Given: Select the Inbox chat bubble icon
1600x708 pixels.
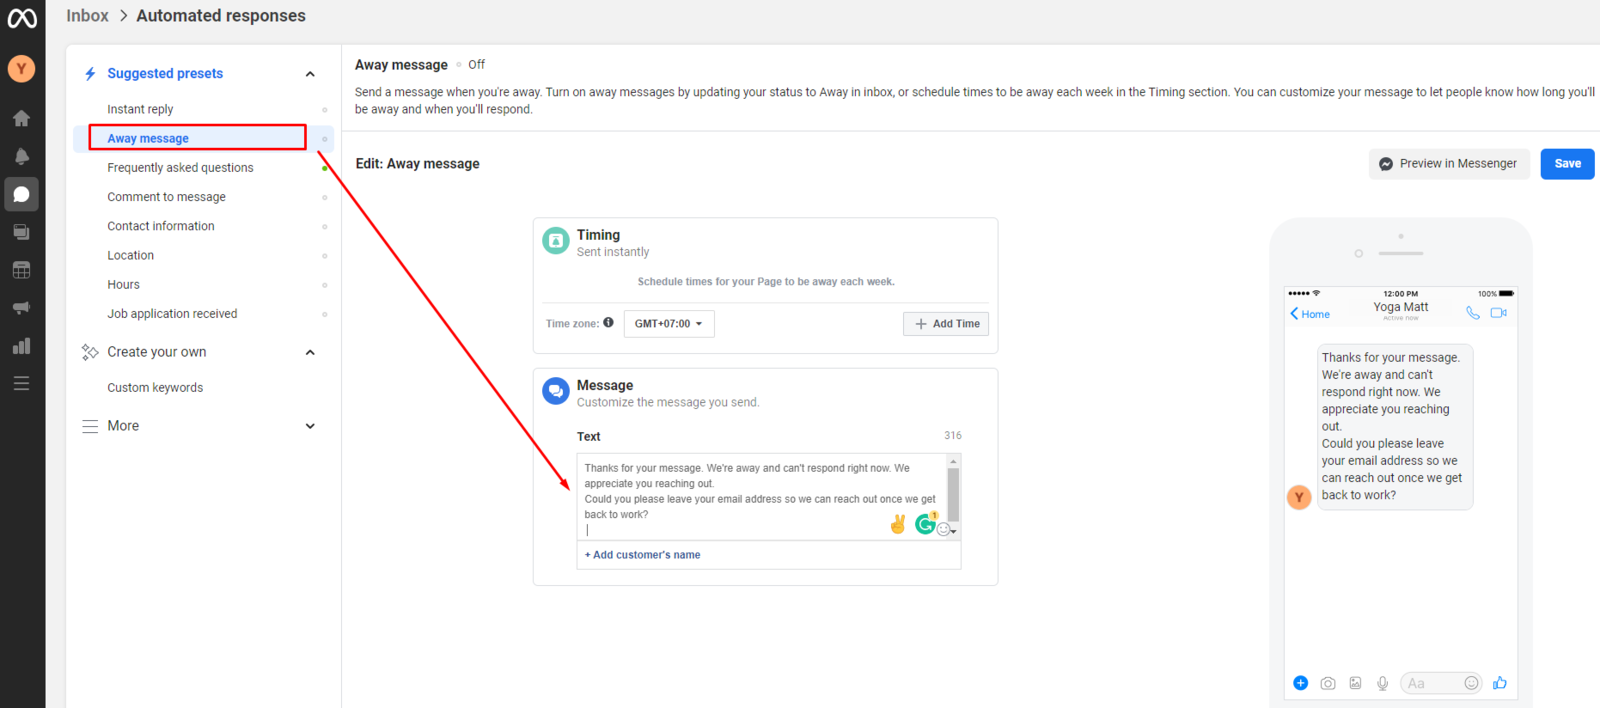Looking at the screenshot, I should [x=21, y=194].
